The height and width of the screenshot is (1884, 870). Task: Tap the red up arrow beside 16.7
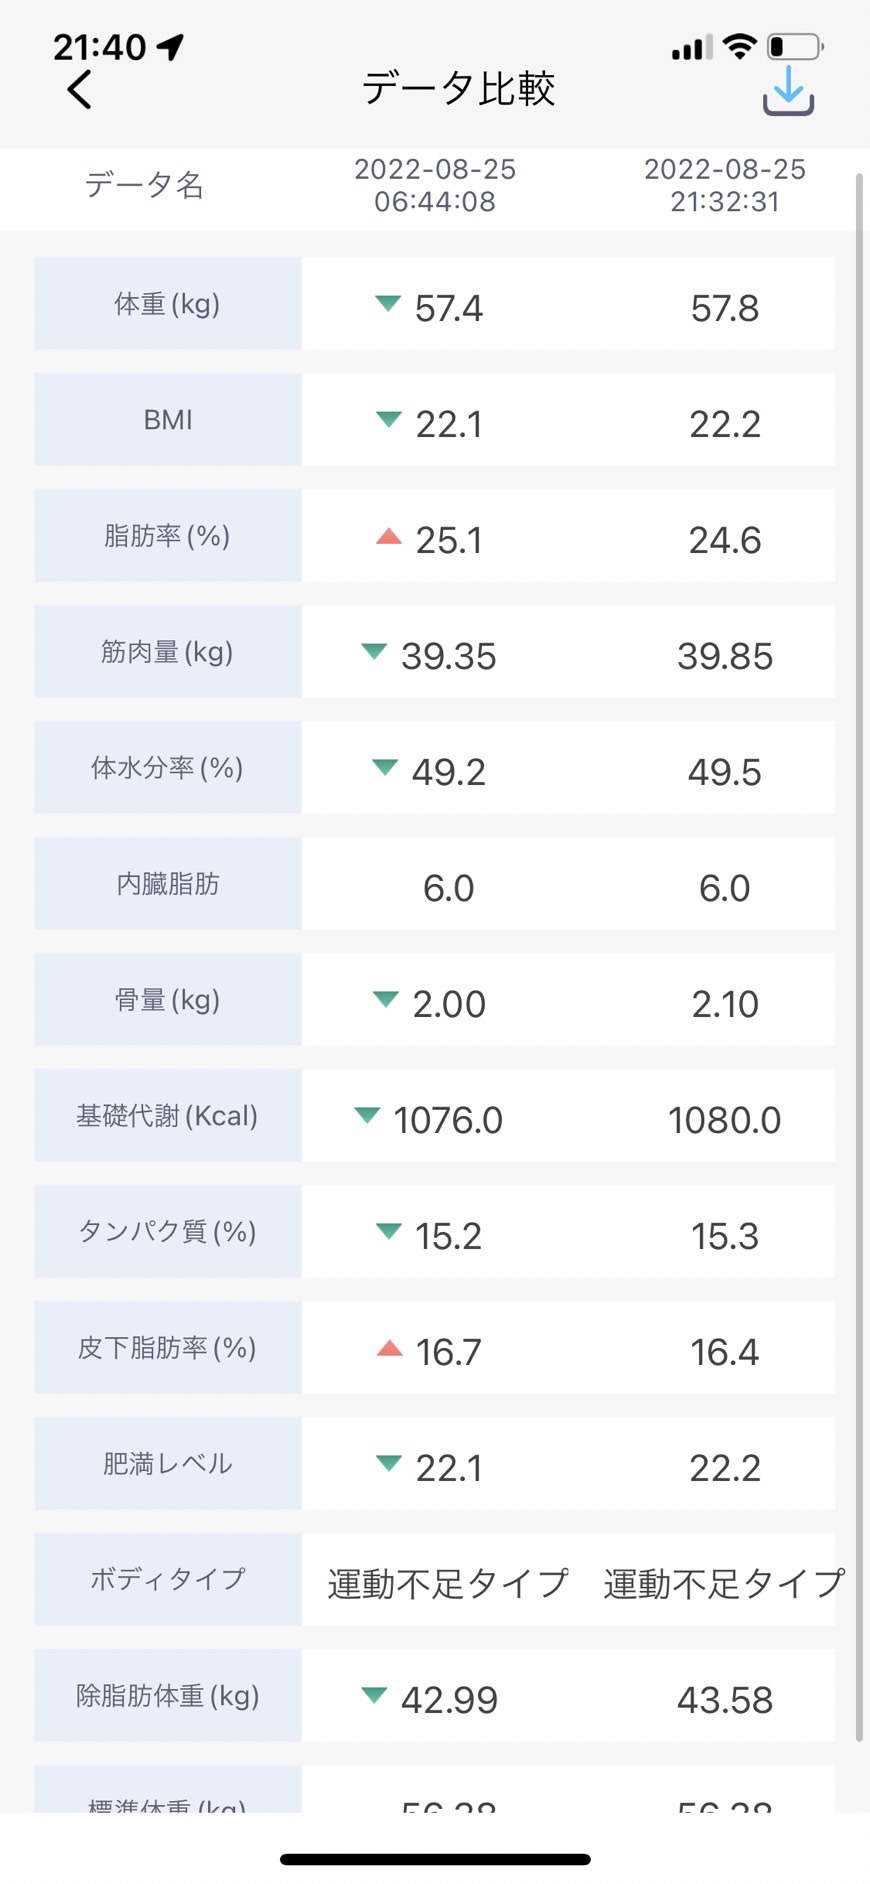point(389,1348)
